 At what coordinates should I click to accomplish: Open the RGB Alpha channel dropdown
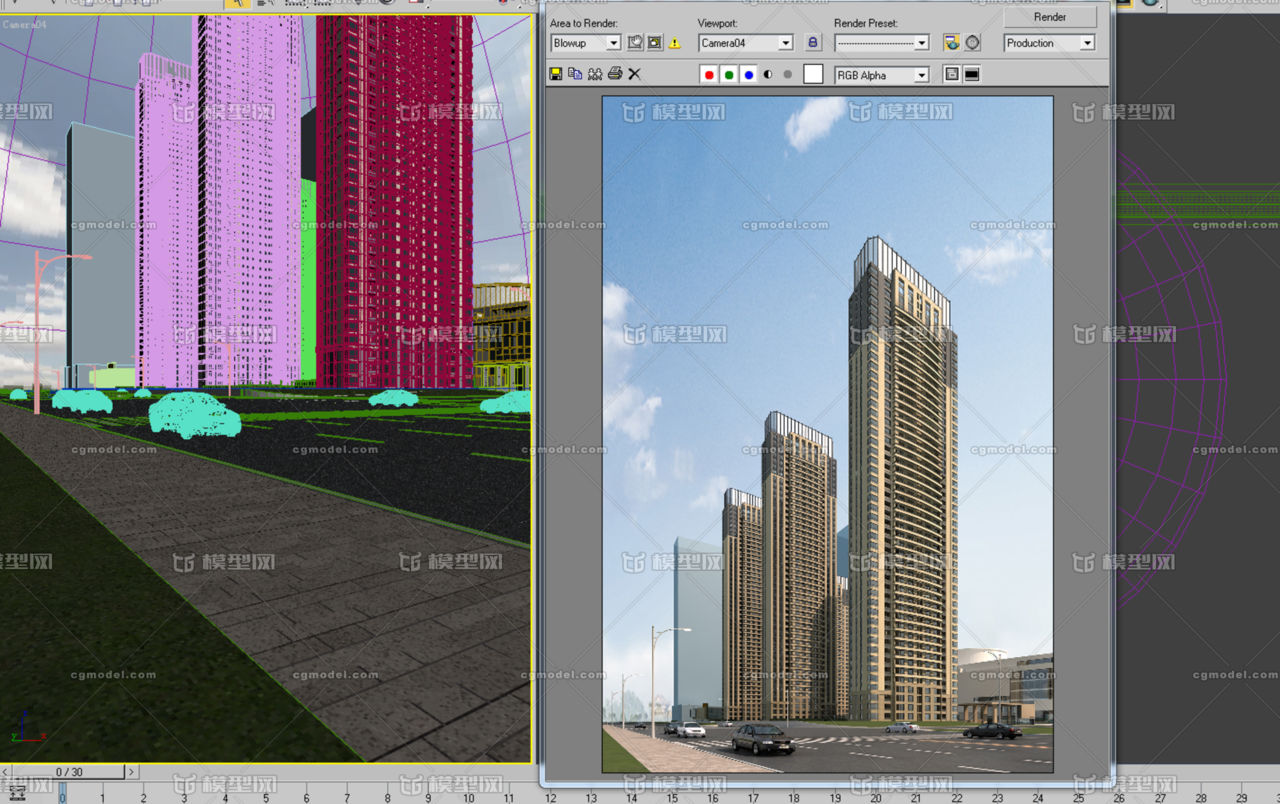(x=921, y=75)
